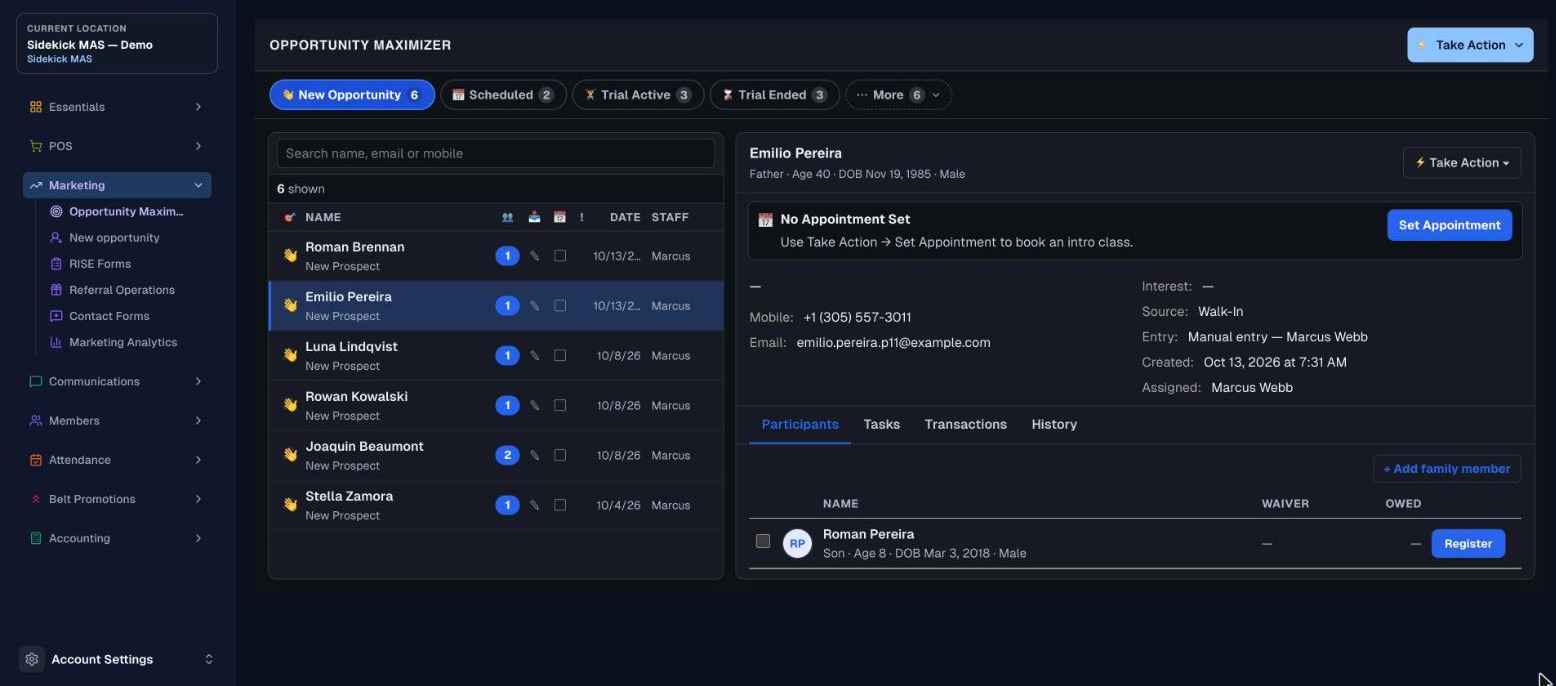Click the Belt Promotions chevrons-up icon

(x=36, y=499)
